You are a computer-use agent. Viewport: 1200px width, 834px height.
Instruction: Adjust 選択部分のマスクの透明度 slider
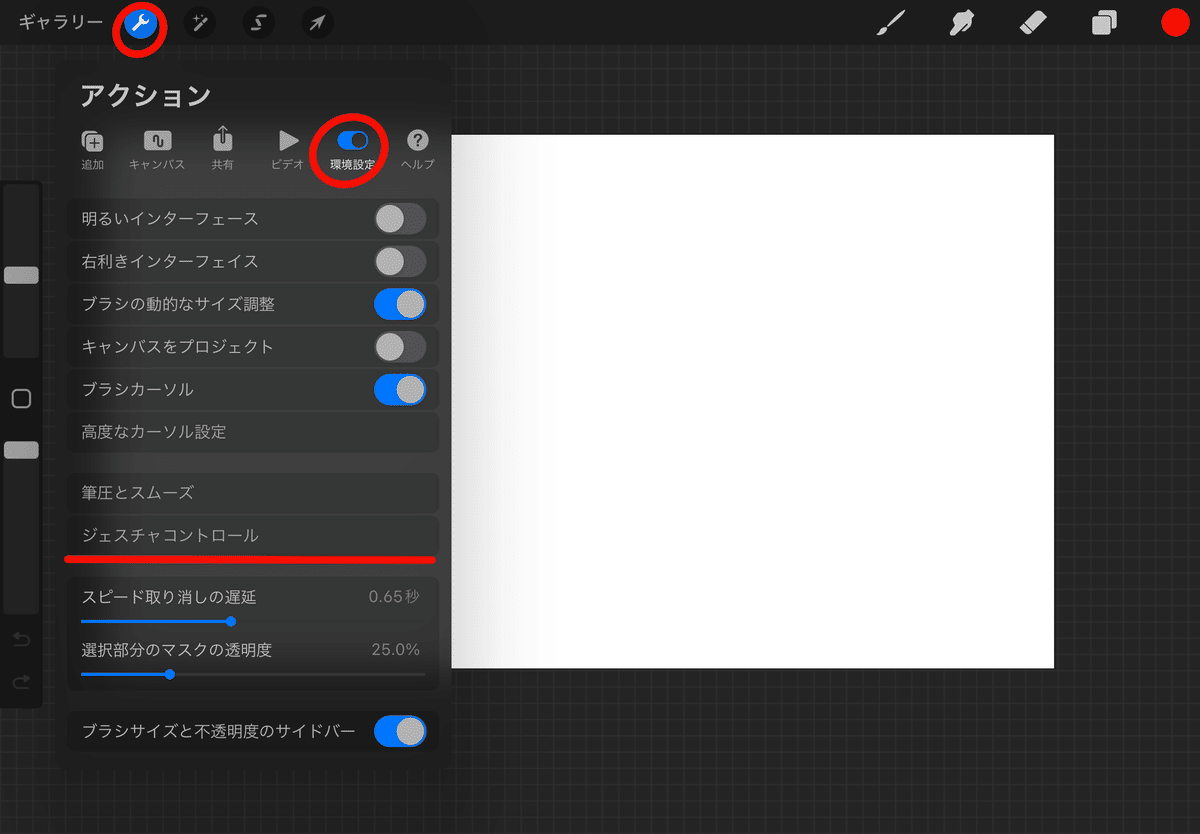170,674
